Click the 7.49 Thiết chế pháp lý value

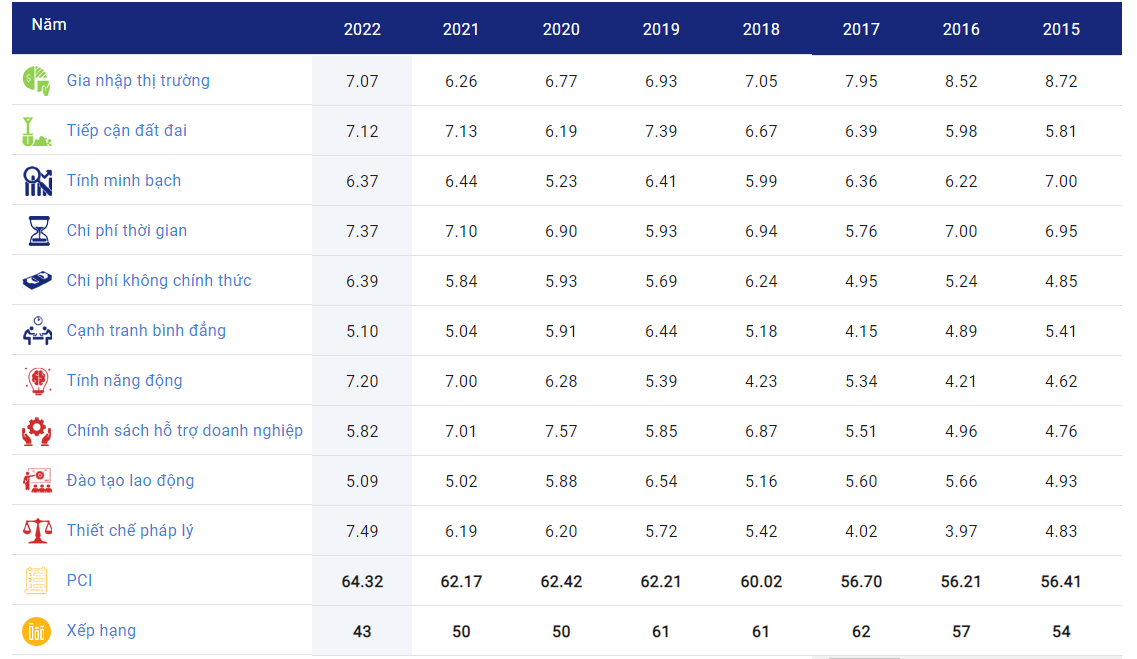(362, 531)
